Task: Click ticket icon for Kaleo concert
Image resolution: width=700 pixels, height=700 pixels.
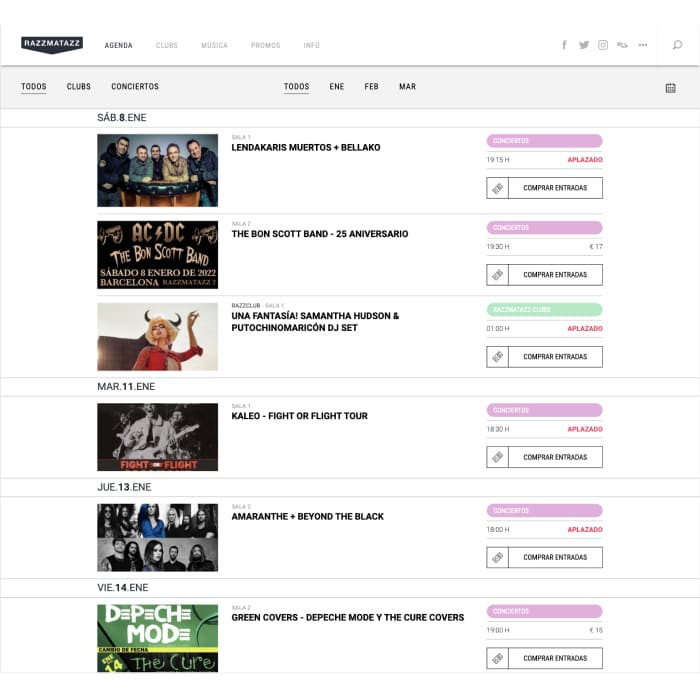Action: (497, 457)
